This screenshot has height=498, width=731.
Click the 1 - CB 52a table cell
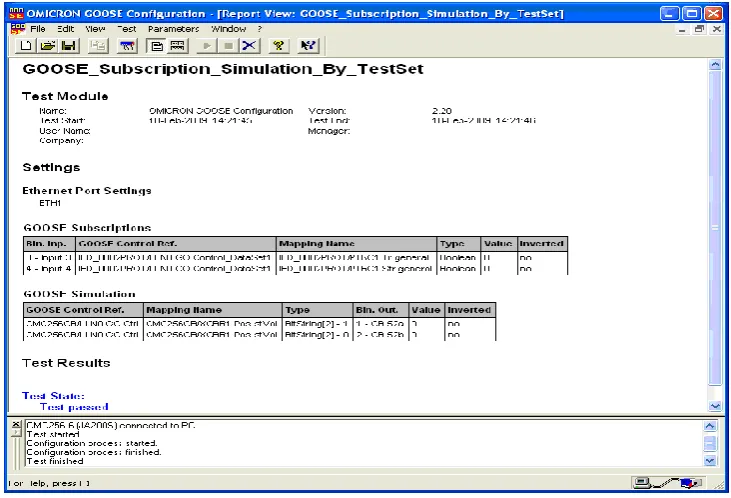click(x=379, y=324)
